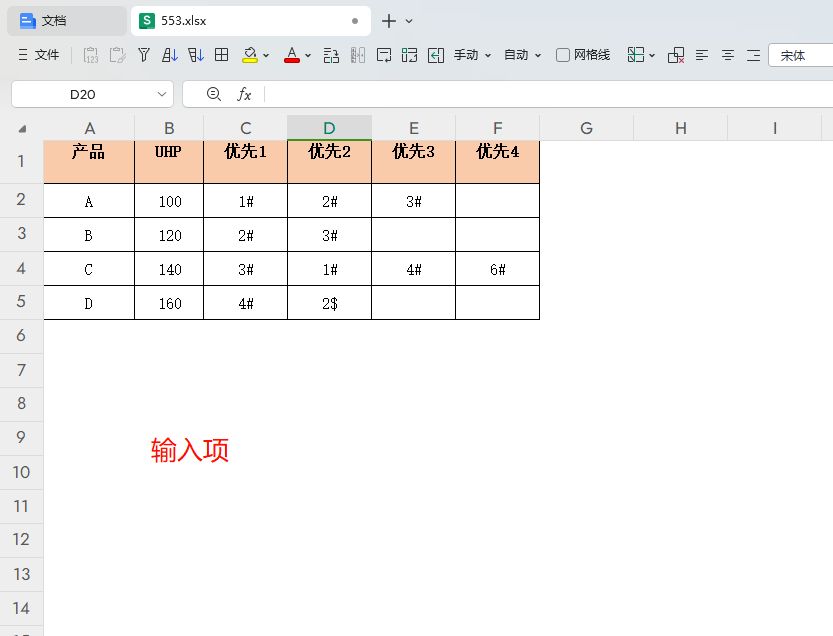833x636 pixels.
Task: Select column A header
Action: tap(89, 128)
